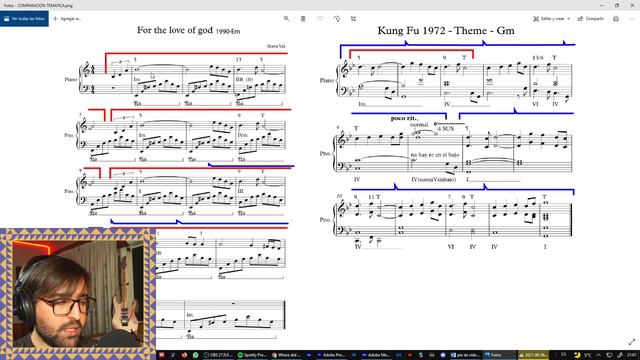Viewport: 640px width, 360px height.
Task: Delete the photo using trash icon
Action: coord(303,19)
